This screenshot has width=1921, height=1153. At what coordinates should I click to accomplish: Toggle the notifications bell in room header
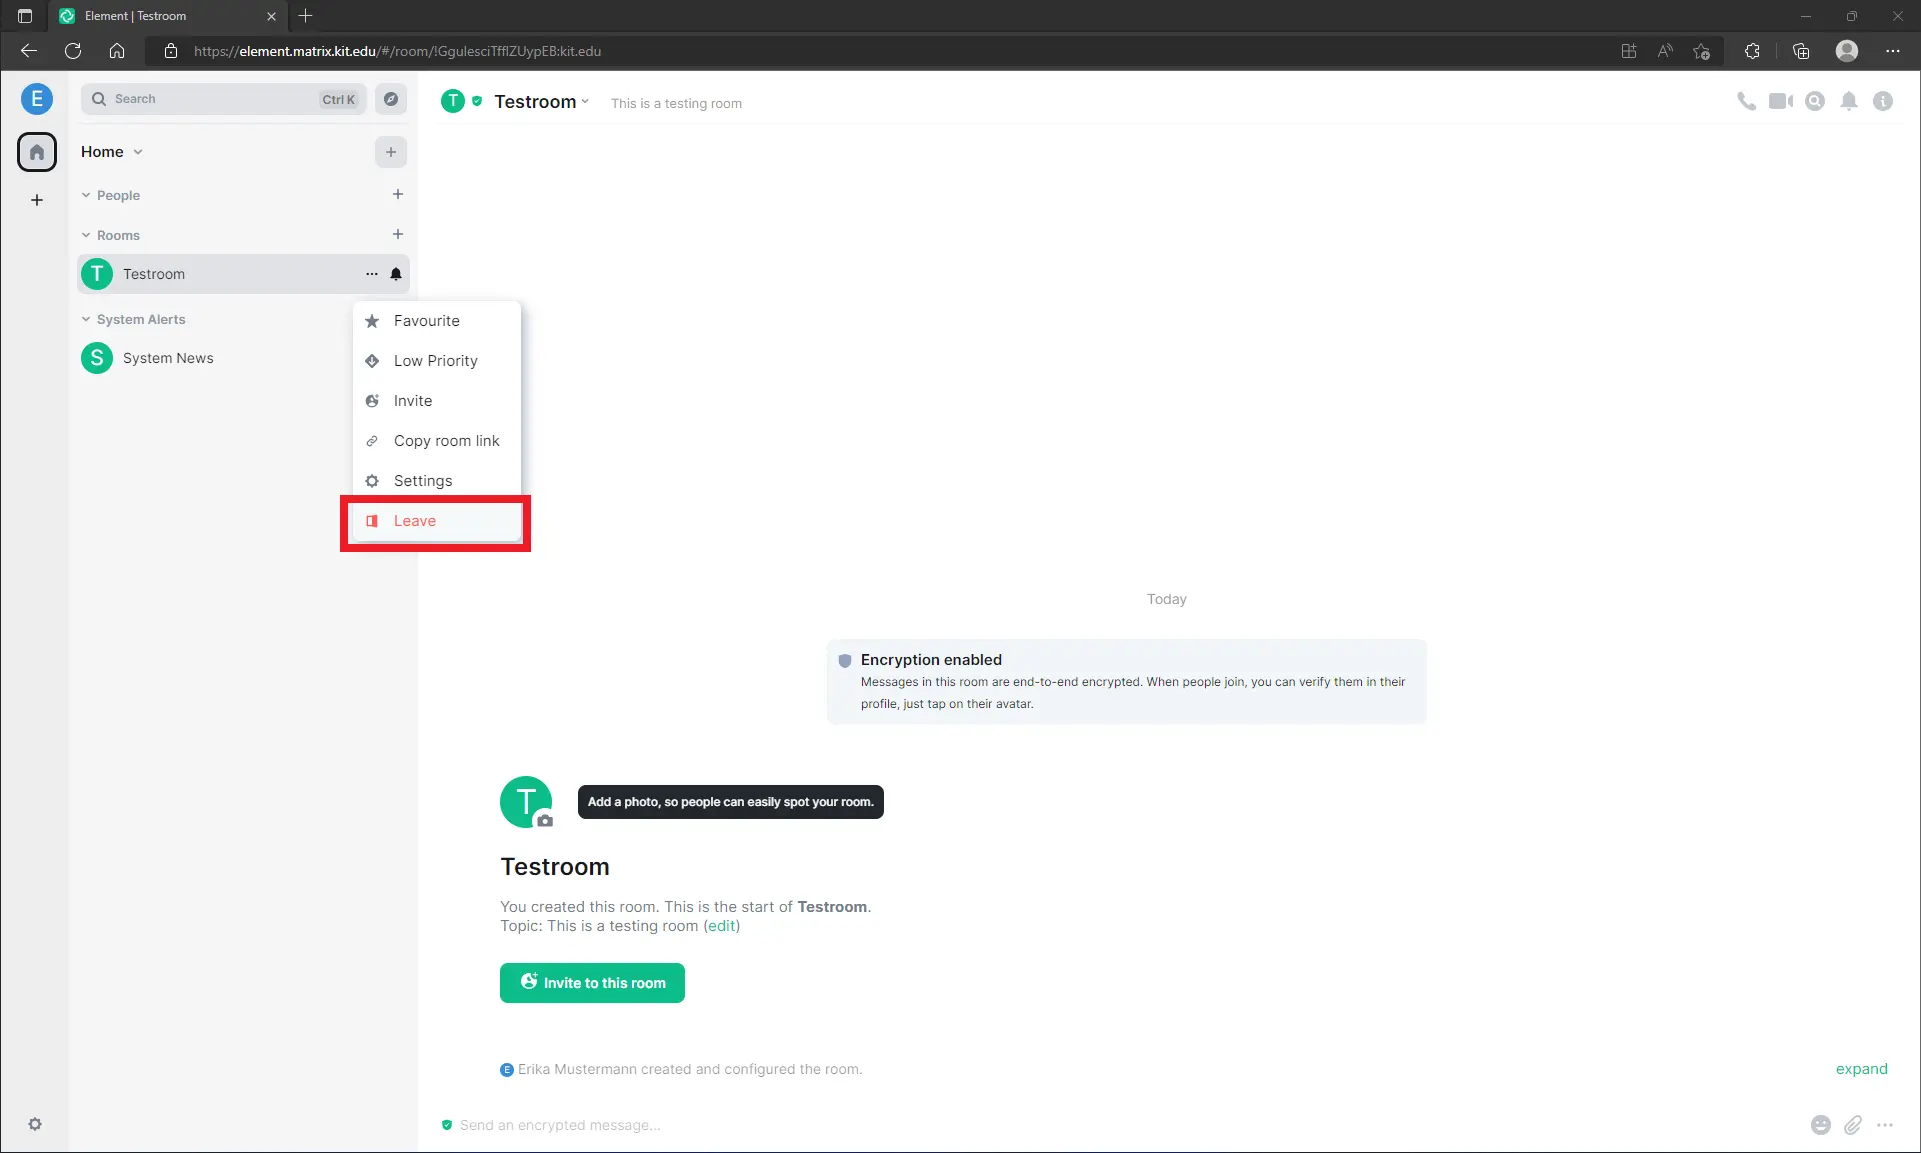coord(1849,101)
